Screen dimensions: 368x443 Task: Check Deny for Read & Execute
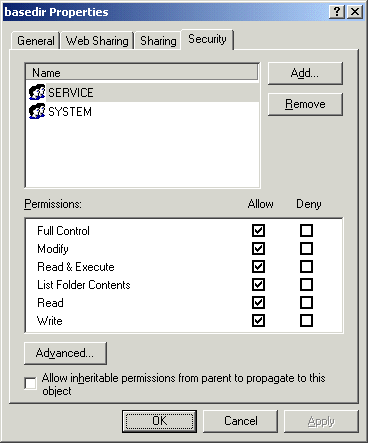pos(306,266)
